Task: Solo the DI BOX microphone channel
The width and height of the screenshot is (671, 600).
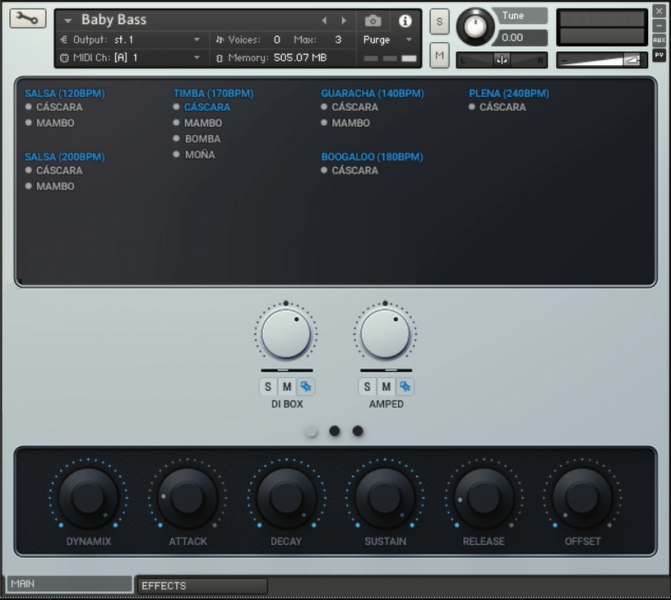Action: click(268, 387)
